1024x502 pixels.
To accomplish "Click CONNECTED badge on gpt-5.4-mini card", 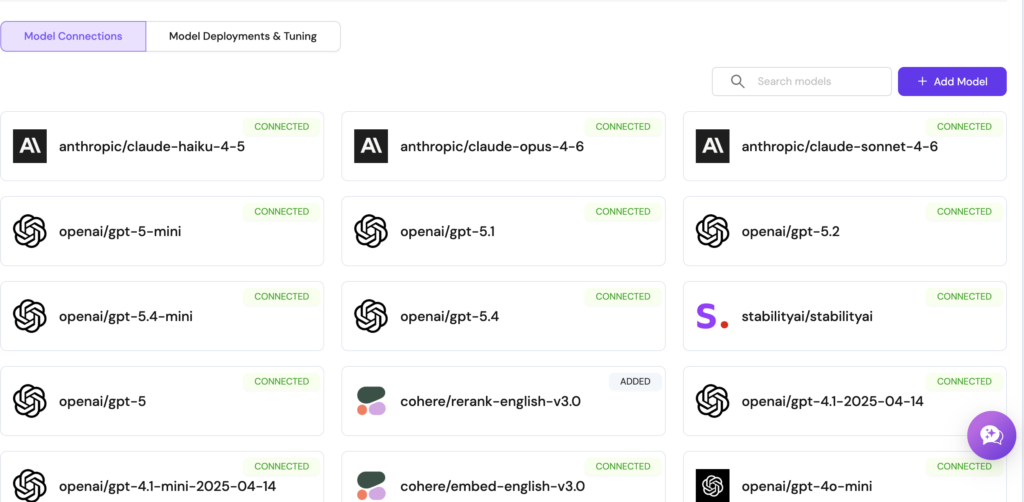I will [x=281, y=296].
